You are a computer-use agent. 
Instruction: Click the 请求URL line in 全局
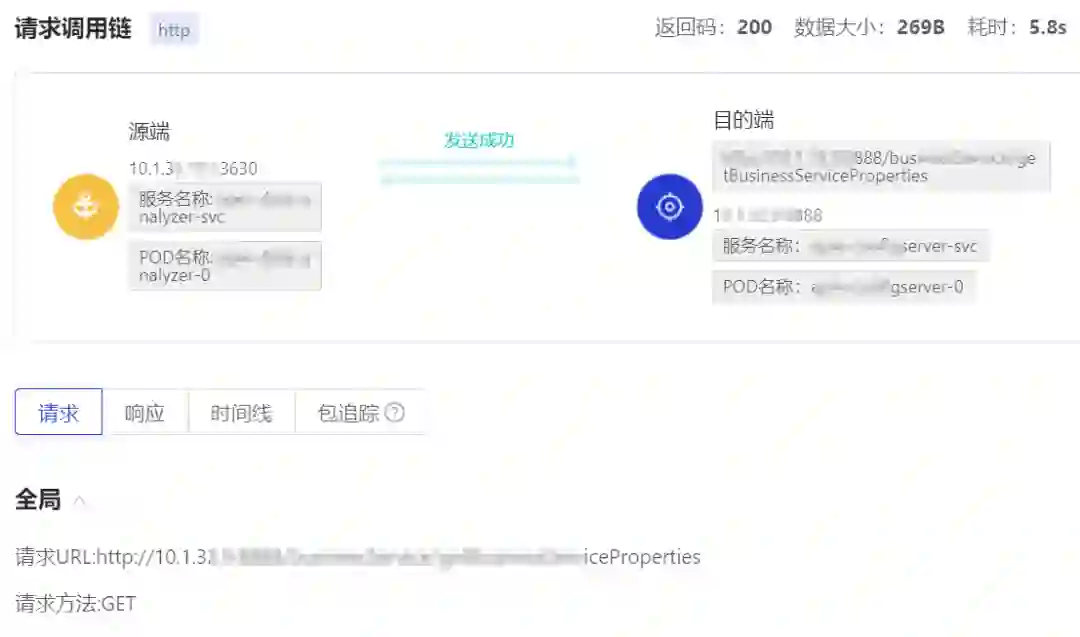pyautogui.click(x=358, y=556)
